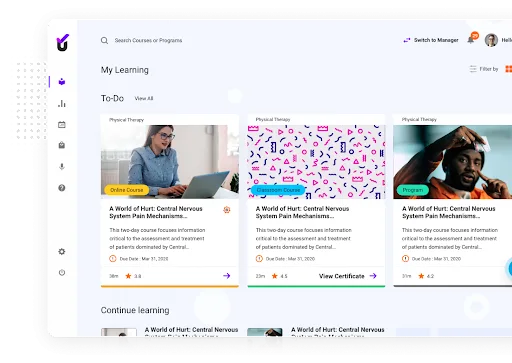This screenshot has width=512, height=363.
Task: Click View All next to To-Do
Action: (144, 98)
